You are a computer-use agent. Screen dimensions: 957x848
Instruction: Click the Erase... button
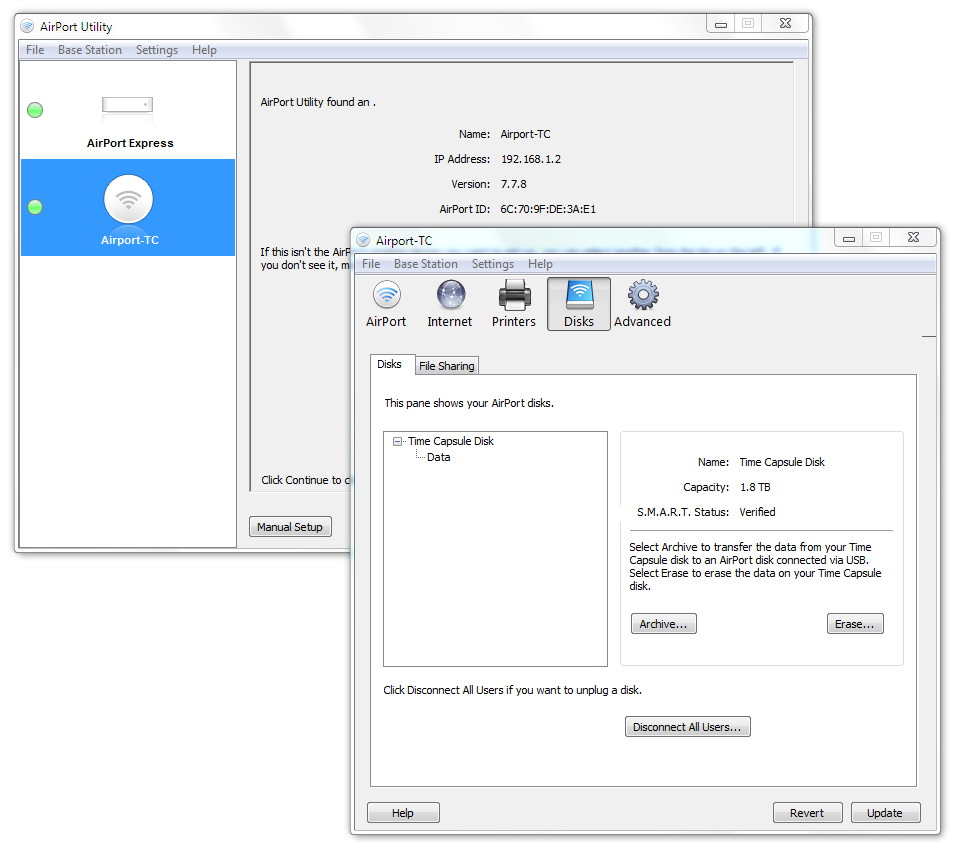855,624
